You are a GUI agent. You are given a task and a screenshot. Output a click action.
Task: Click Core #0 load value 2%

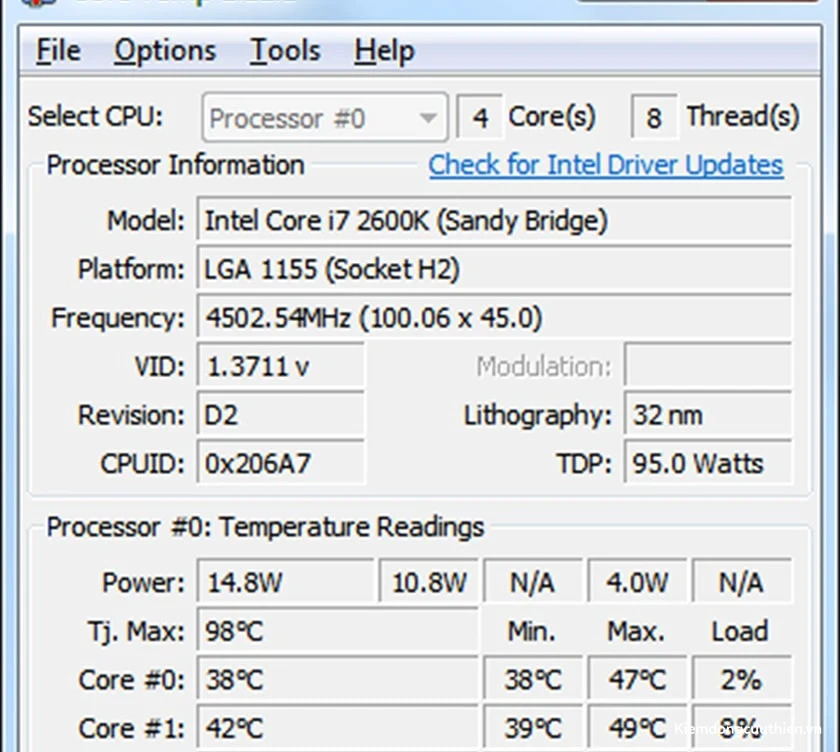(742, 680)
